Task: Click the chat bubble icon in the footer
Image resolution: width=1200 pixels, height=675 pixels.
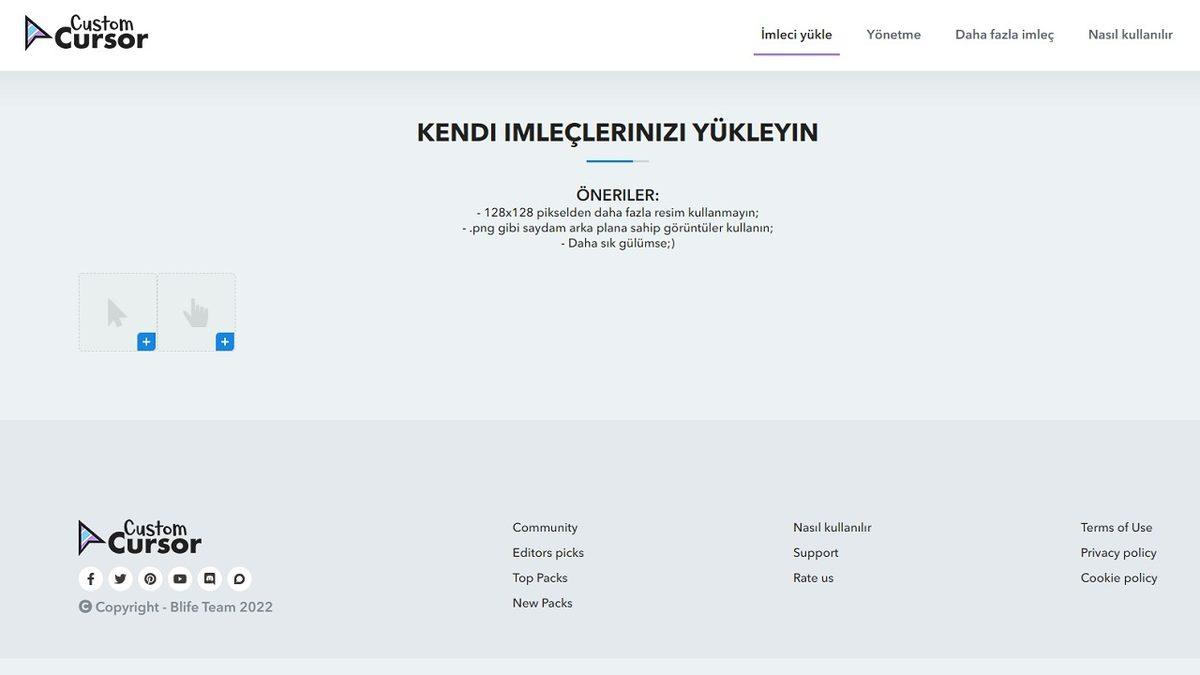Action: point(239,579)
